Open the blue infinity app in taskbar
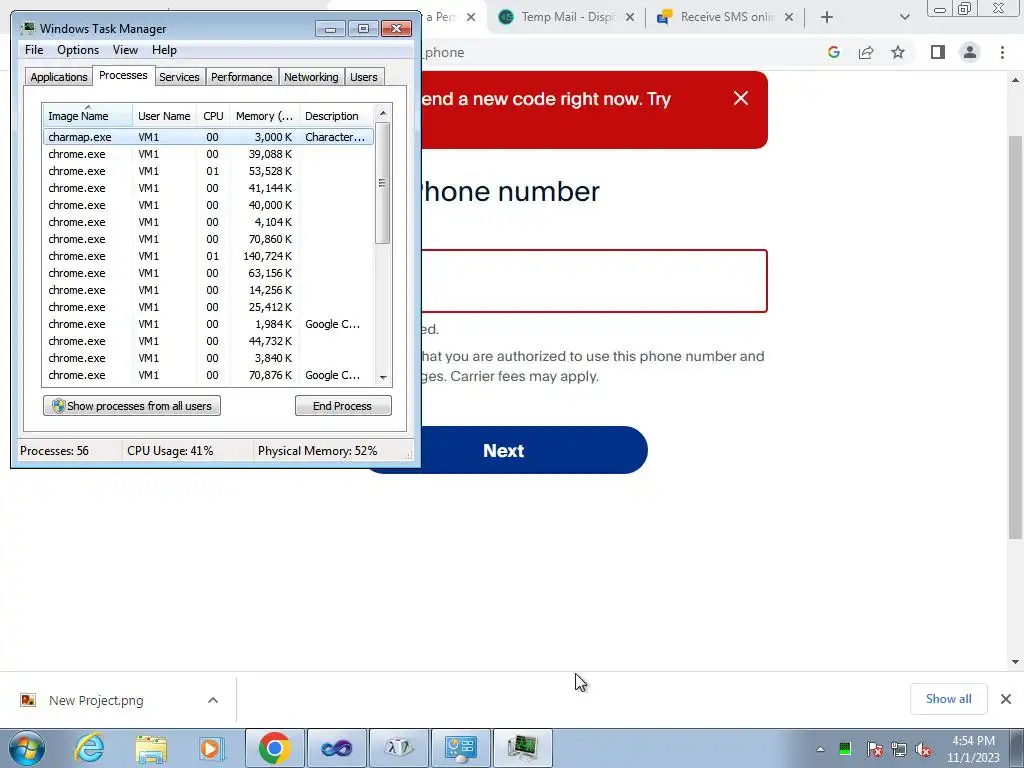 [336, 748]
